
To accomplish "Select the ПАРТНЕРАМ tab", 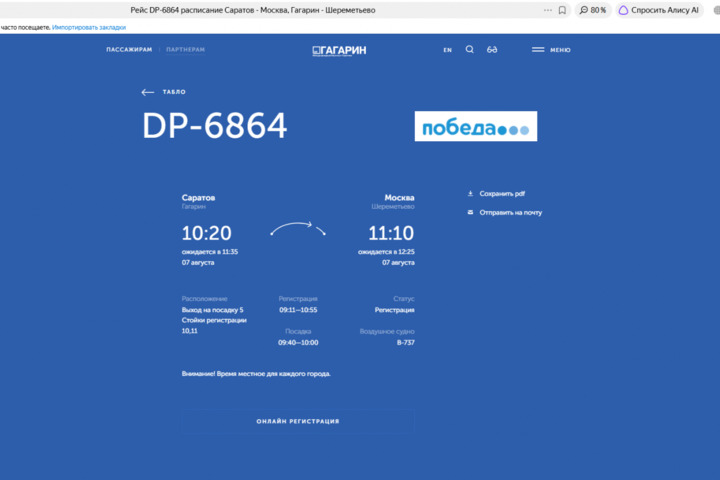I will point(186,50).
